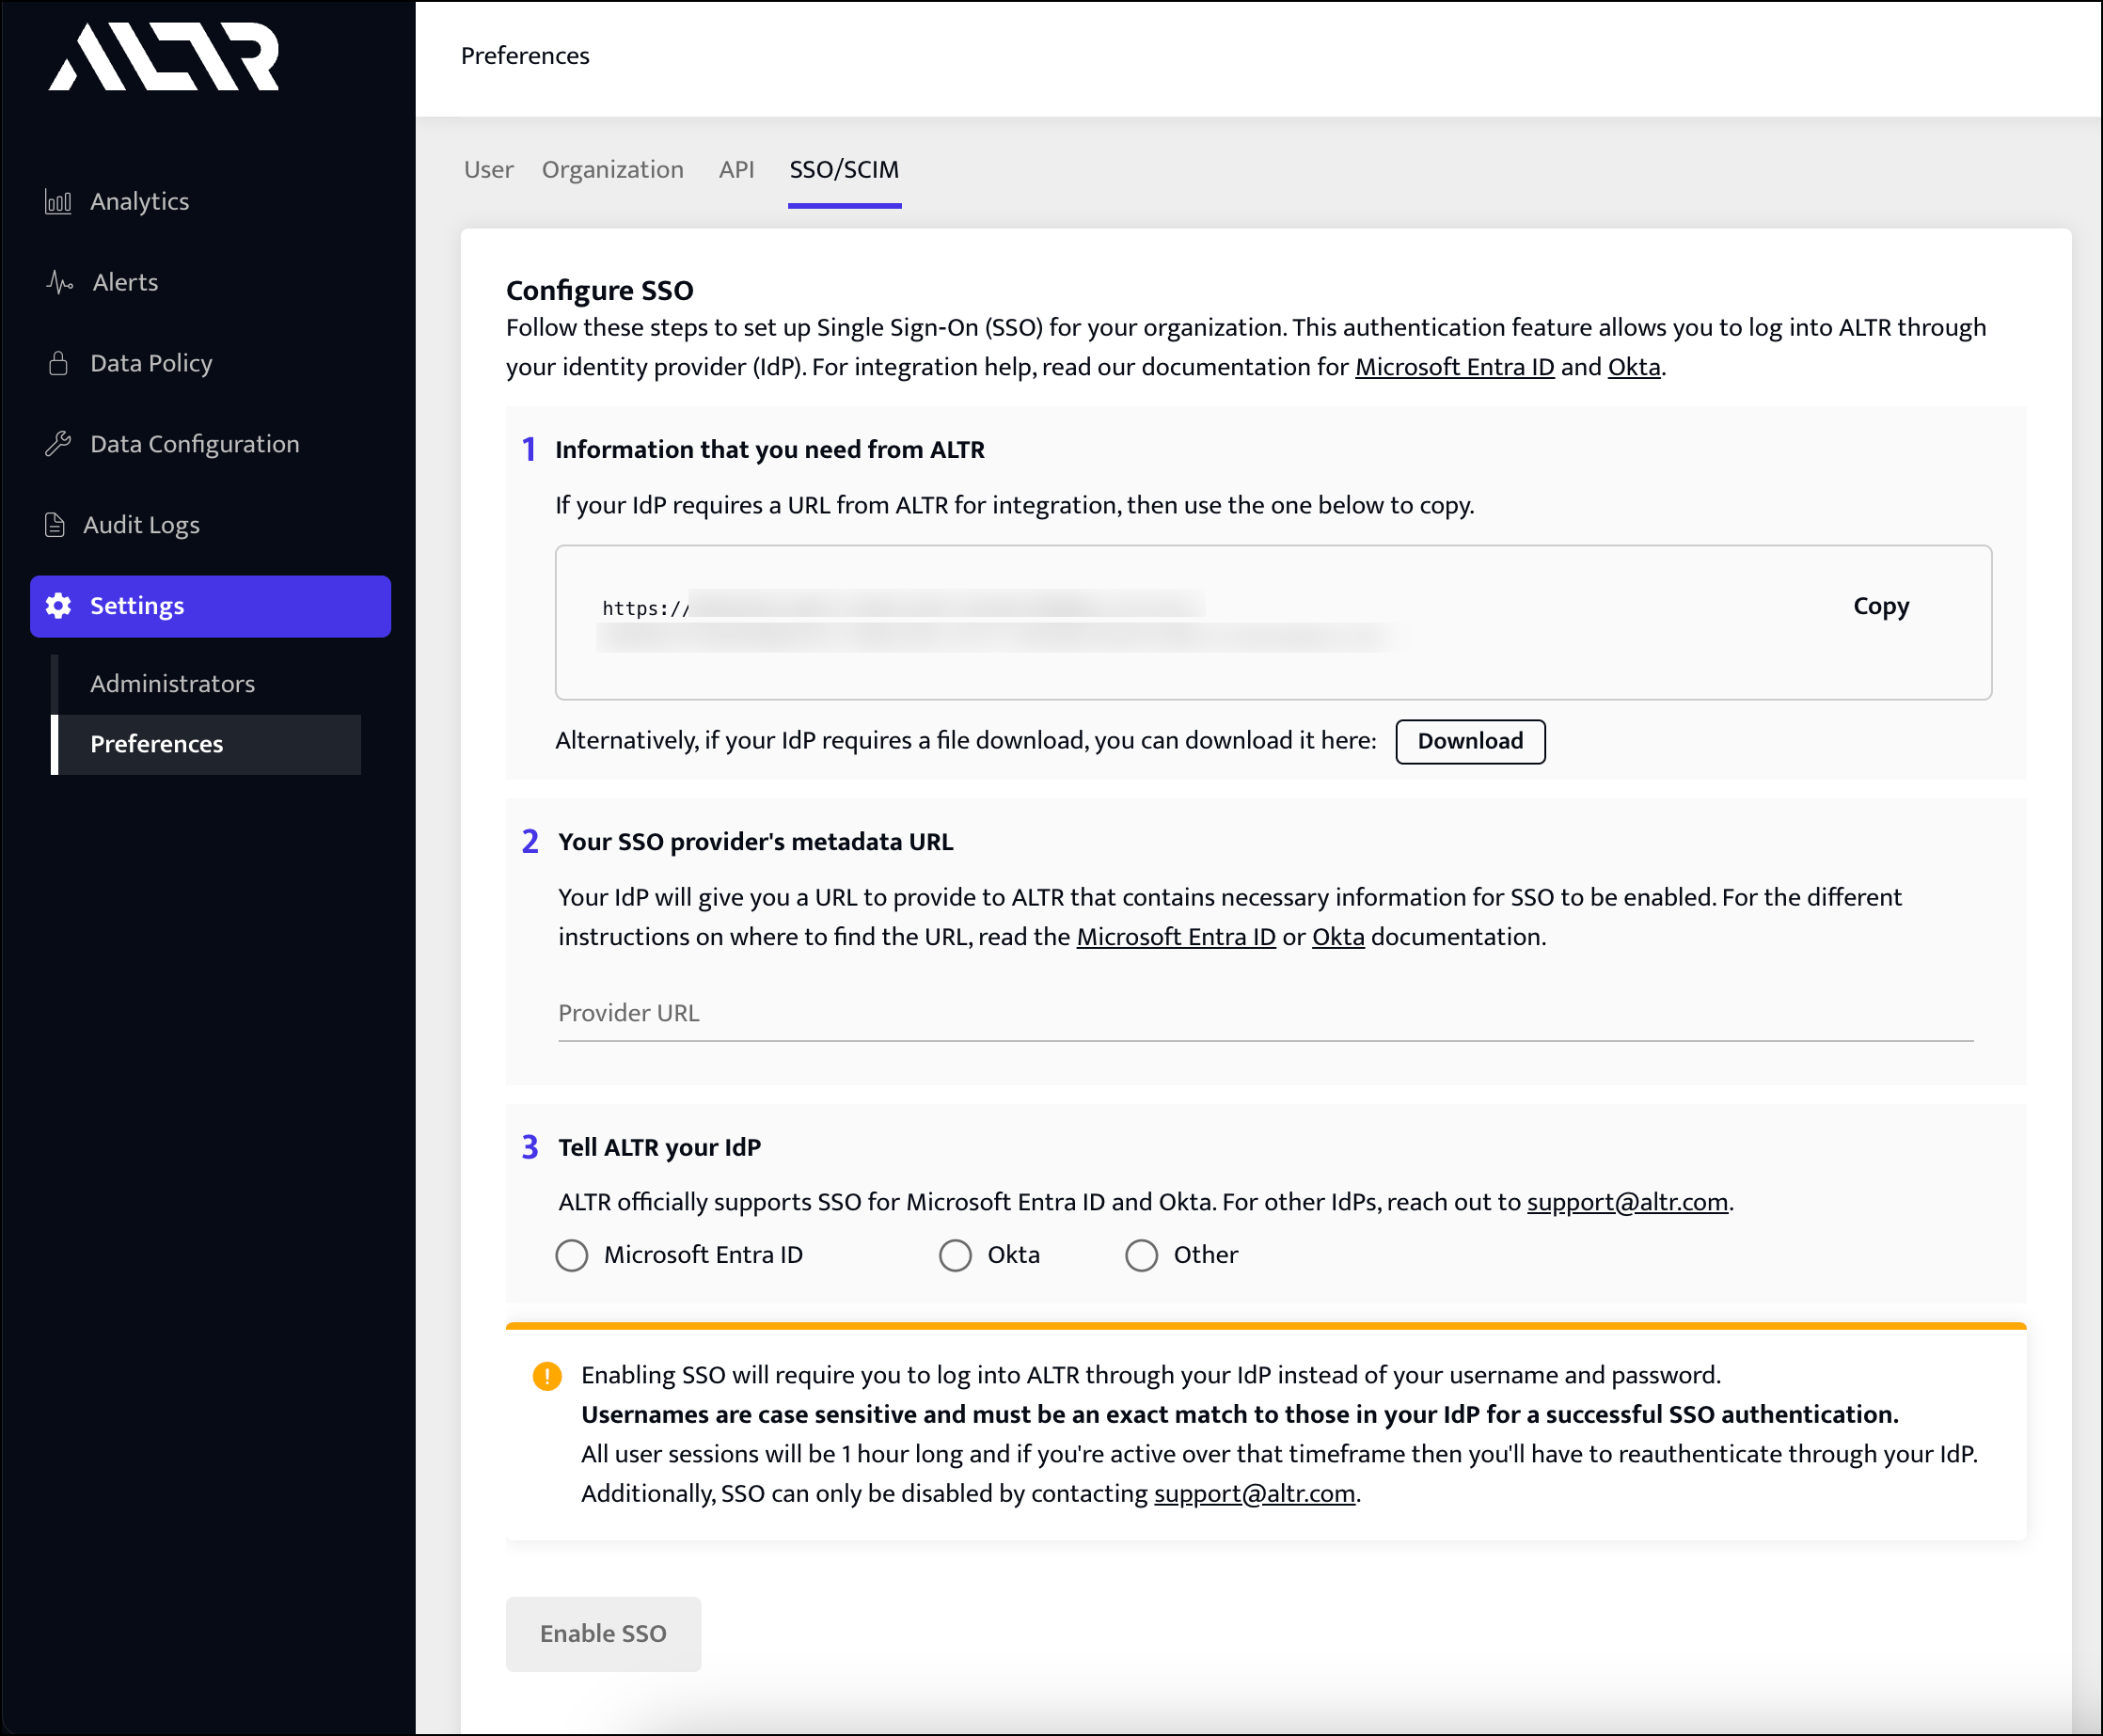Switch to the Organization tab
Image resolution: width=2103 pixels, height=1736 pixels.
(x=612, y=170)
